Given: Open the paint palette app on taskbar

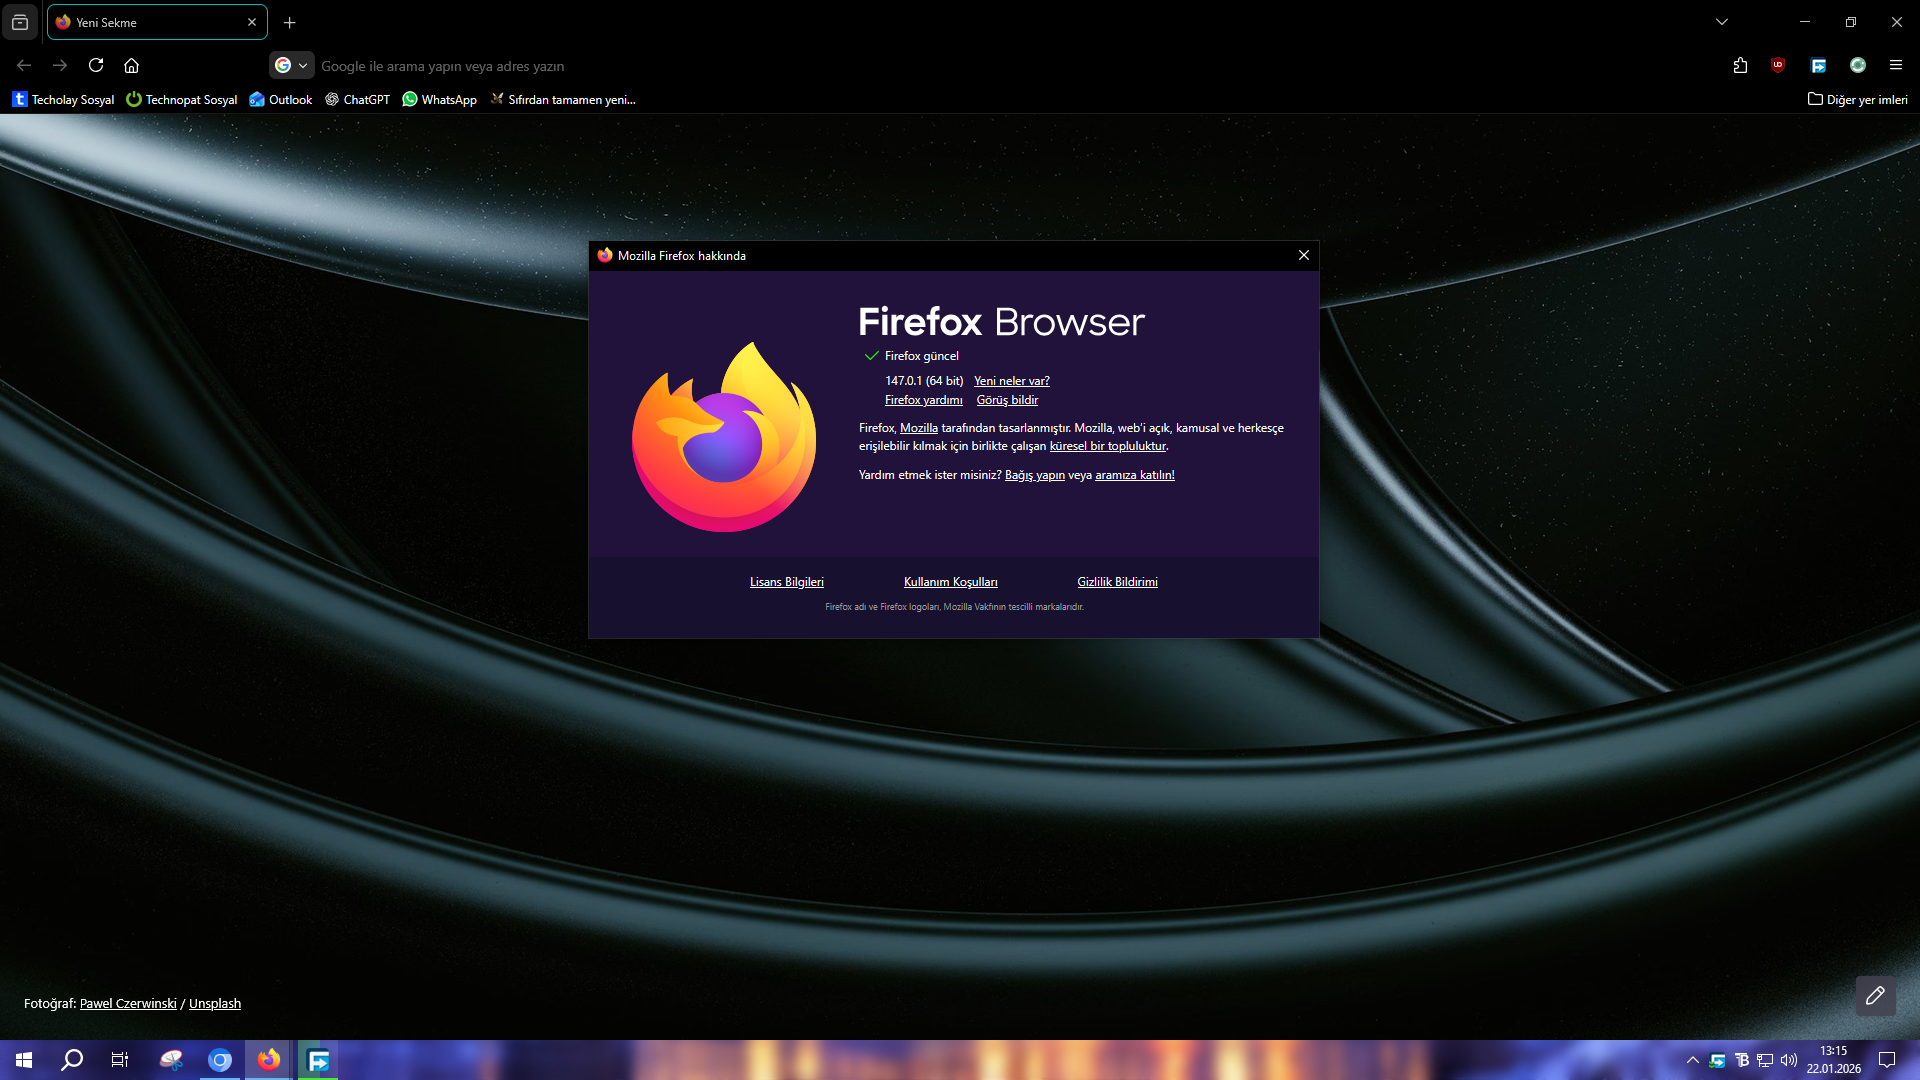Looking at the screenshot, I should [x=171, y=1060].
